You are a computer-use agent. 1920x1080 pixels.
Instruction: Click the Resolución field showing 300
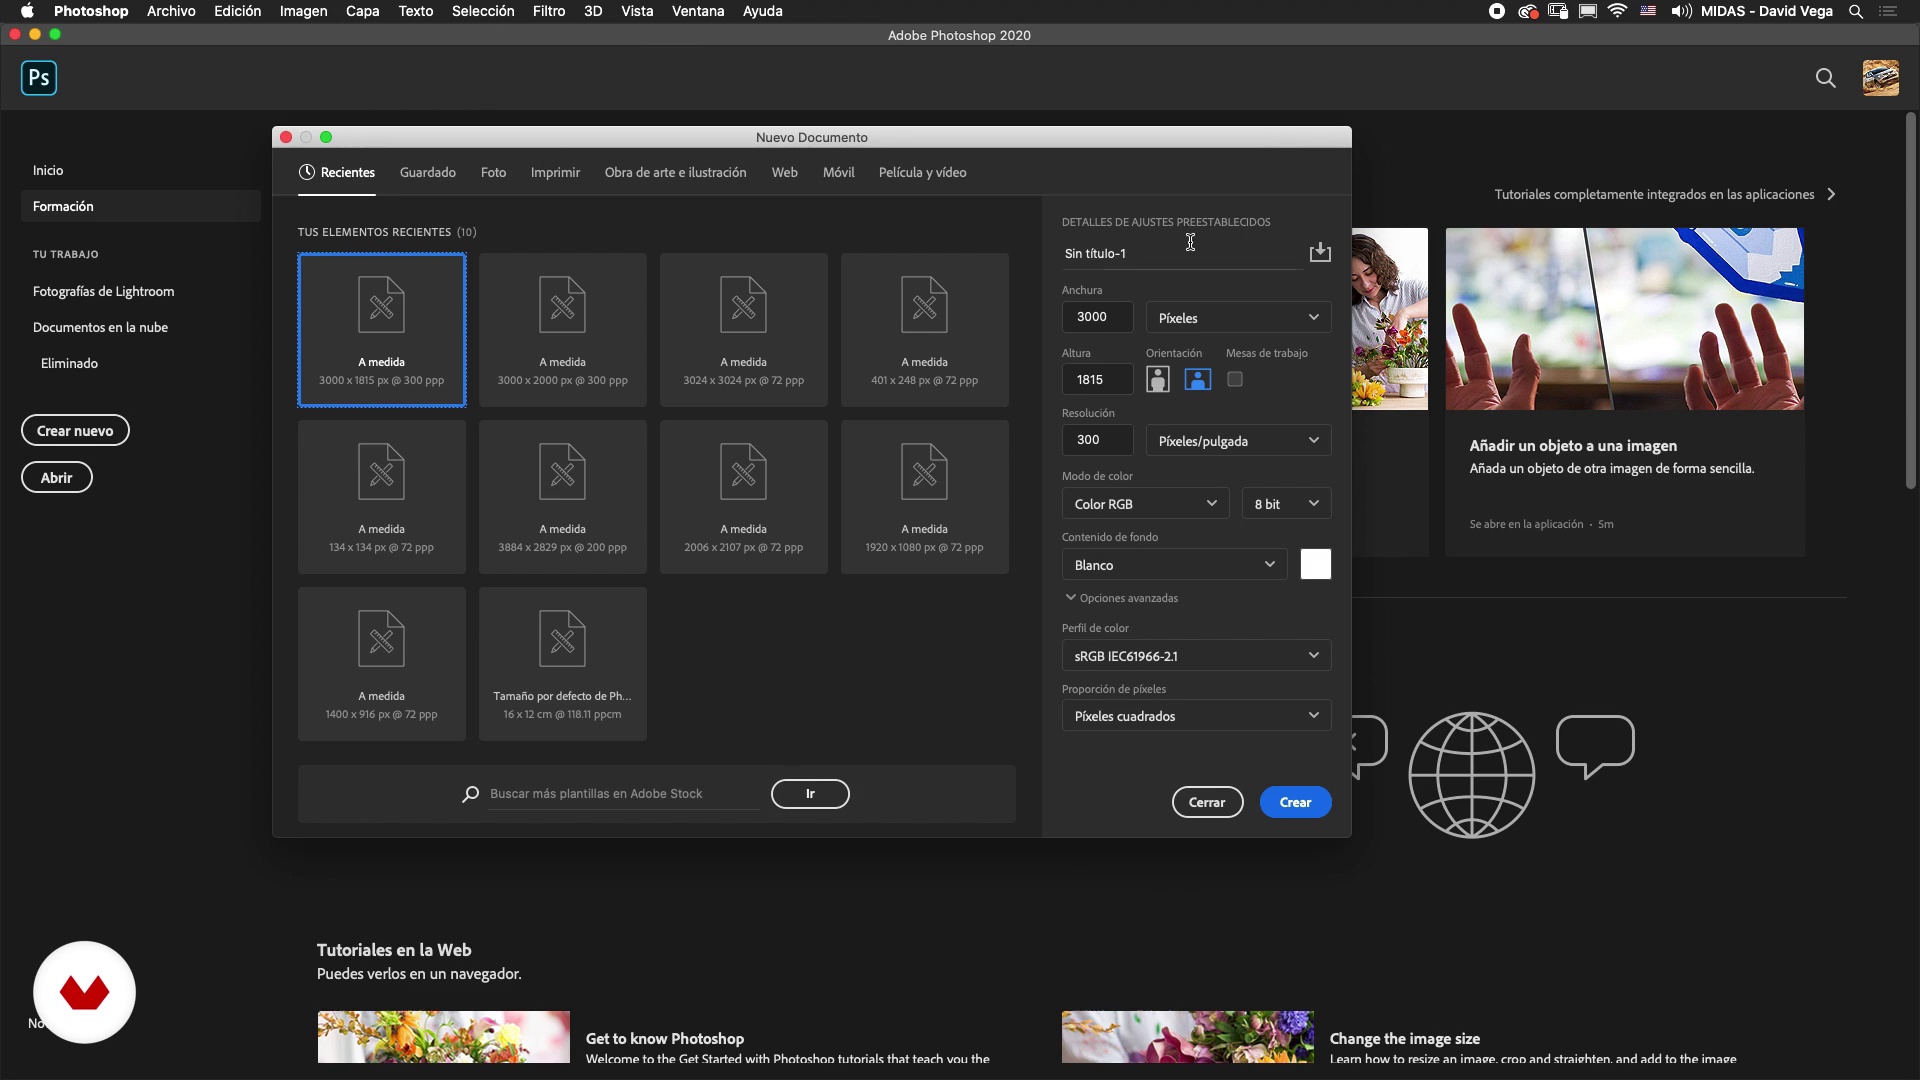(1097, 440)
